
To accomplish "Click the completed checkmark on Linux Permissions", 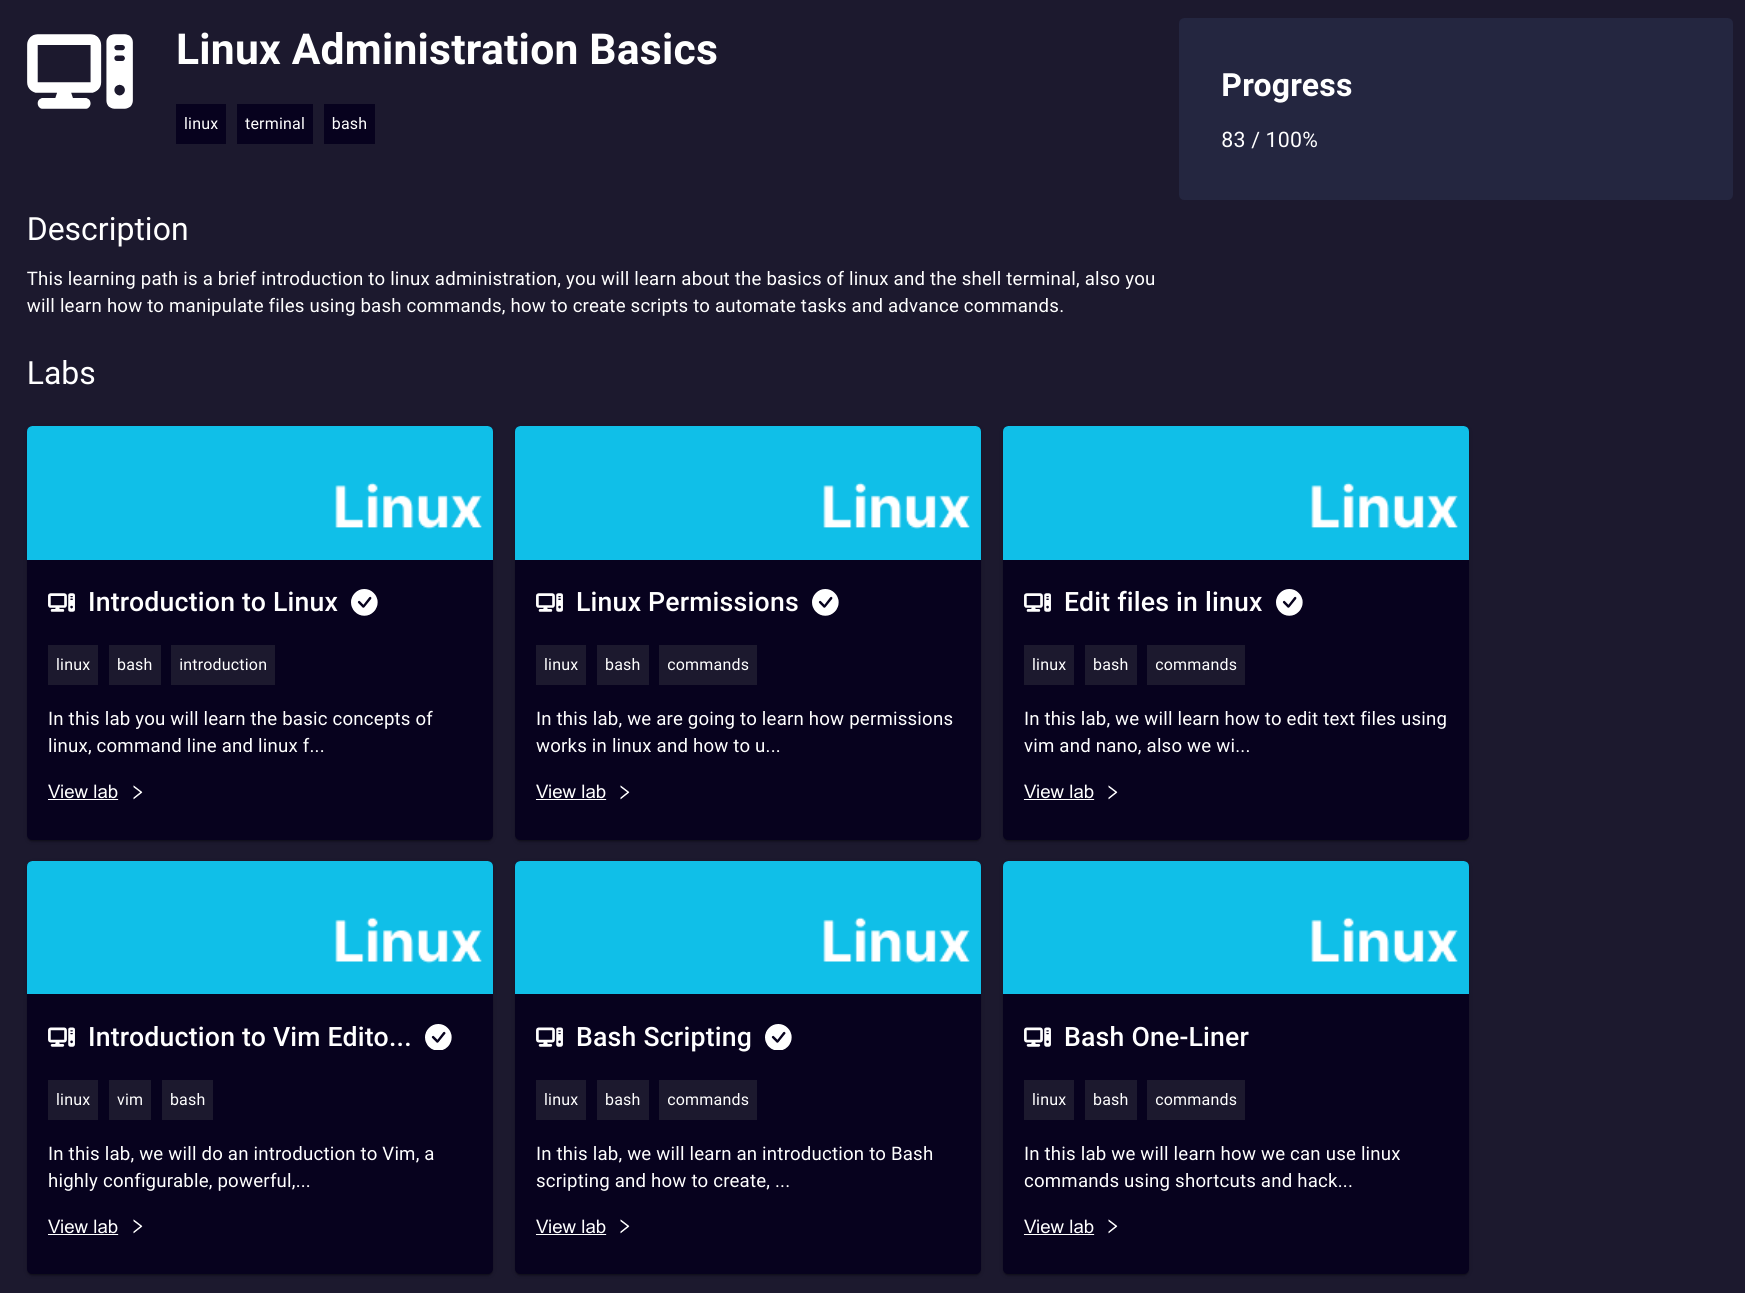I will click(825, 602).
